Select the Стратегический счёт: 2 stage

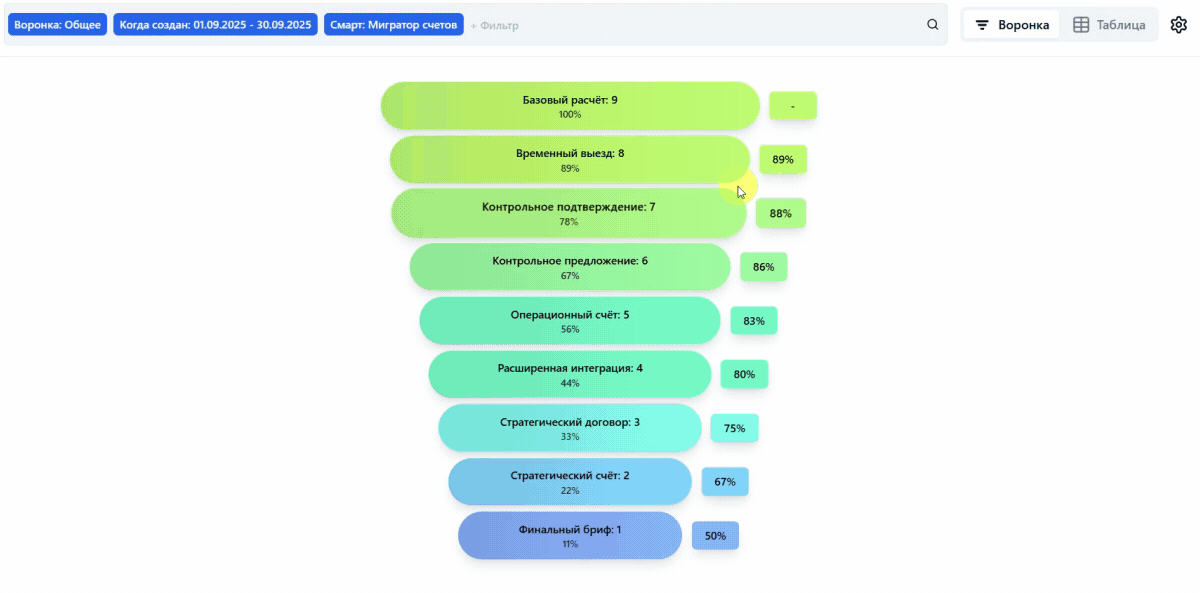point(570,482)
